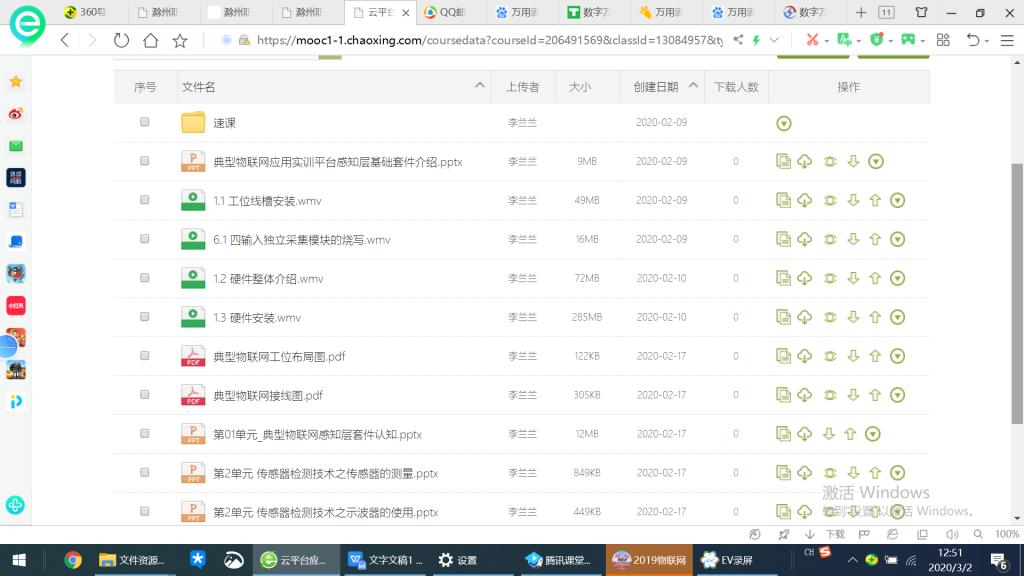
Task: Click the eye preview icon for 典型物联网接线图.pdf
Action: (830, 395)
